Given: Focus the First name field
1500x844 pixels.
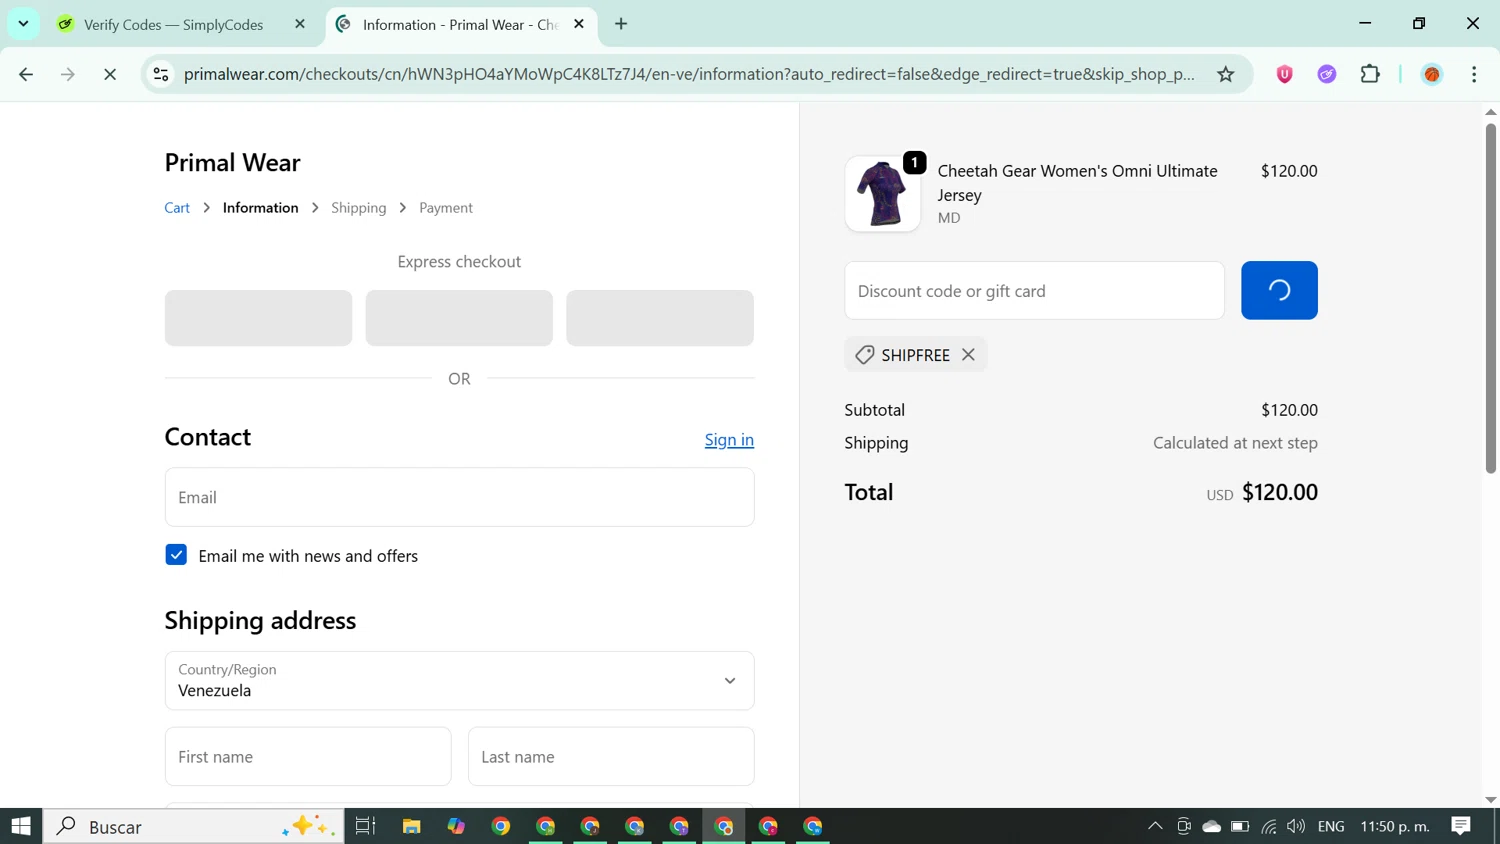Looking at the screenshot, I should pyautogui.click(x=308, y=757).
